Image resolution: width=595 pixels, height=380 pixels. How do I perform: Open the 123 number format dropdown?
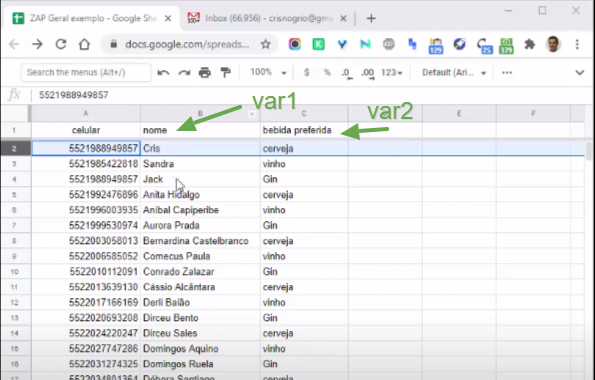[392, 73]
